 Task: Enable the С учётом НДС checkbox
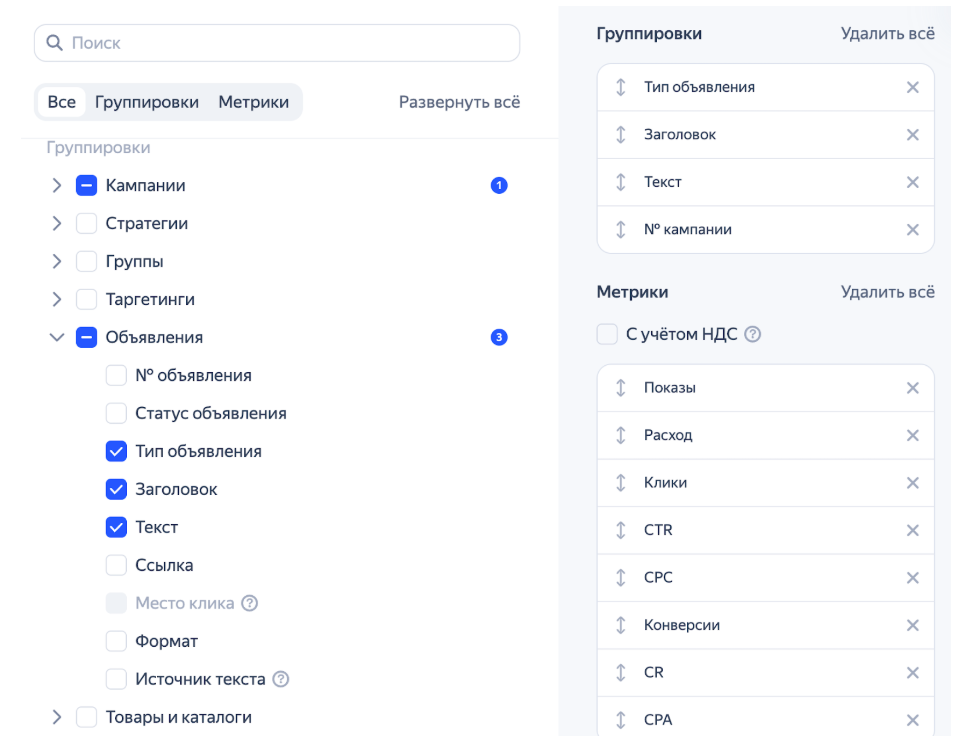point(607,335)
